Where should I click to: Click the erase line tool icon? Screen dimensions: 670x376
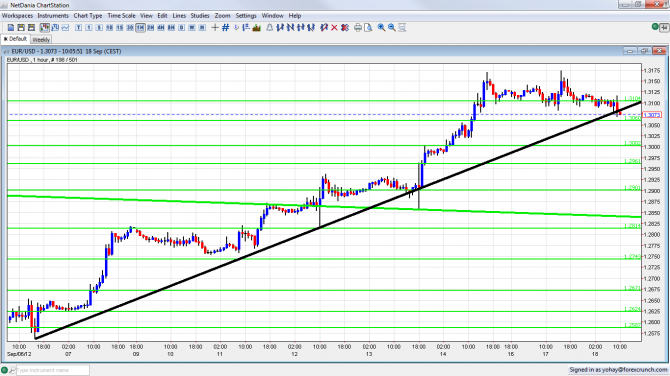[x=324, y=27]
